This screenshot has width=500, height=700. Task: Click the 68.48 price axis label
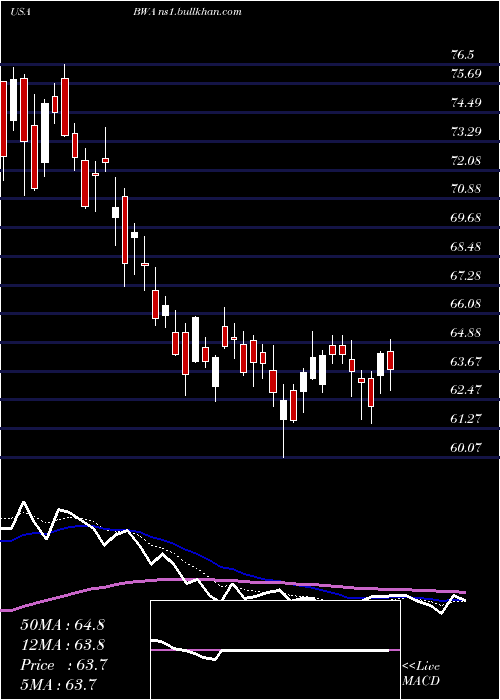pos(467,246)
